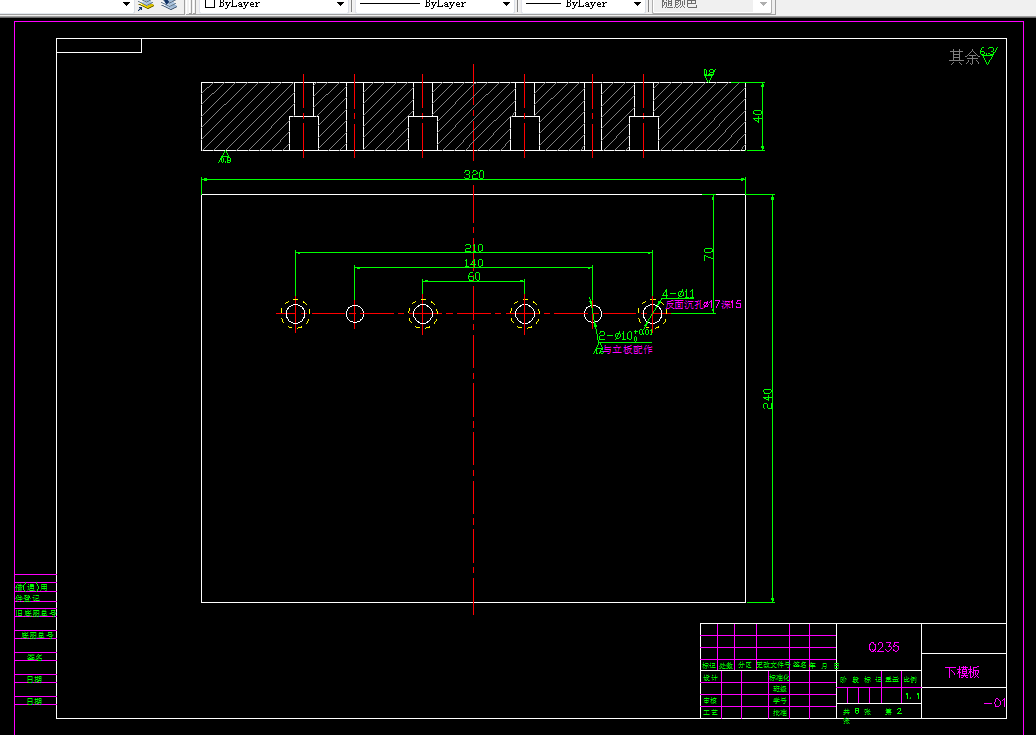1036x735 pixels.
Task: Select the 更改文件号 header text
Action: tap(773, 665)
